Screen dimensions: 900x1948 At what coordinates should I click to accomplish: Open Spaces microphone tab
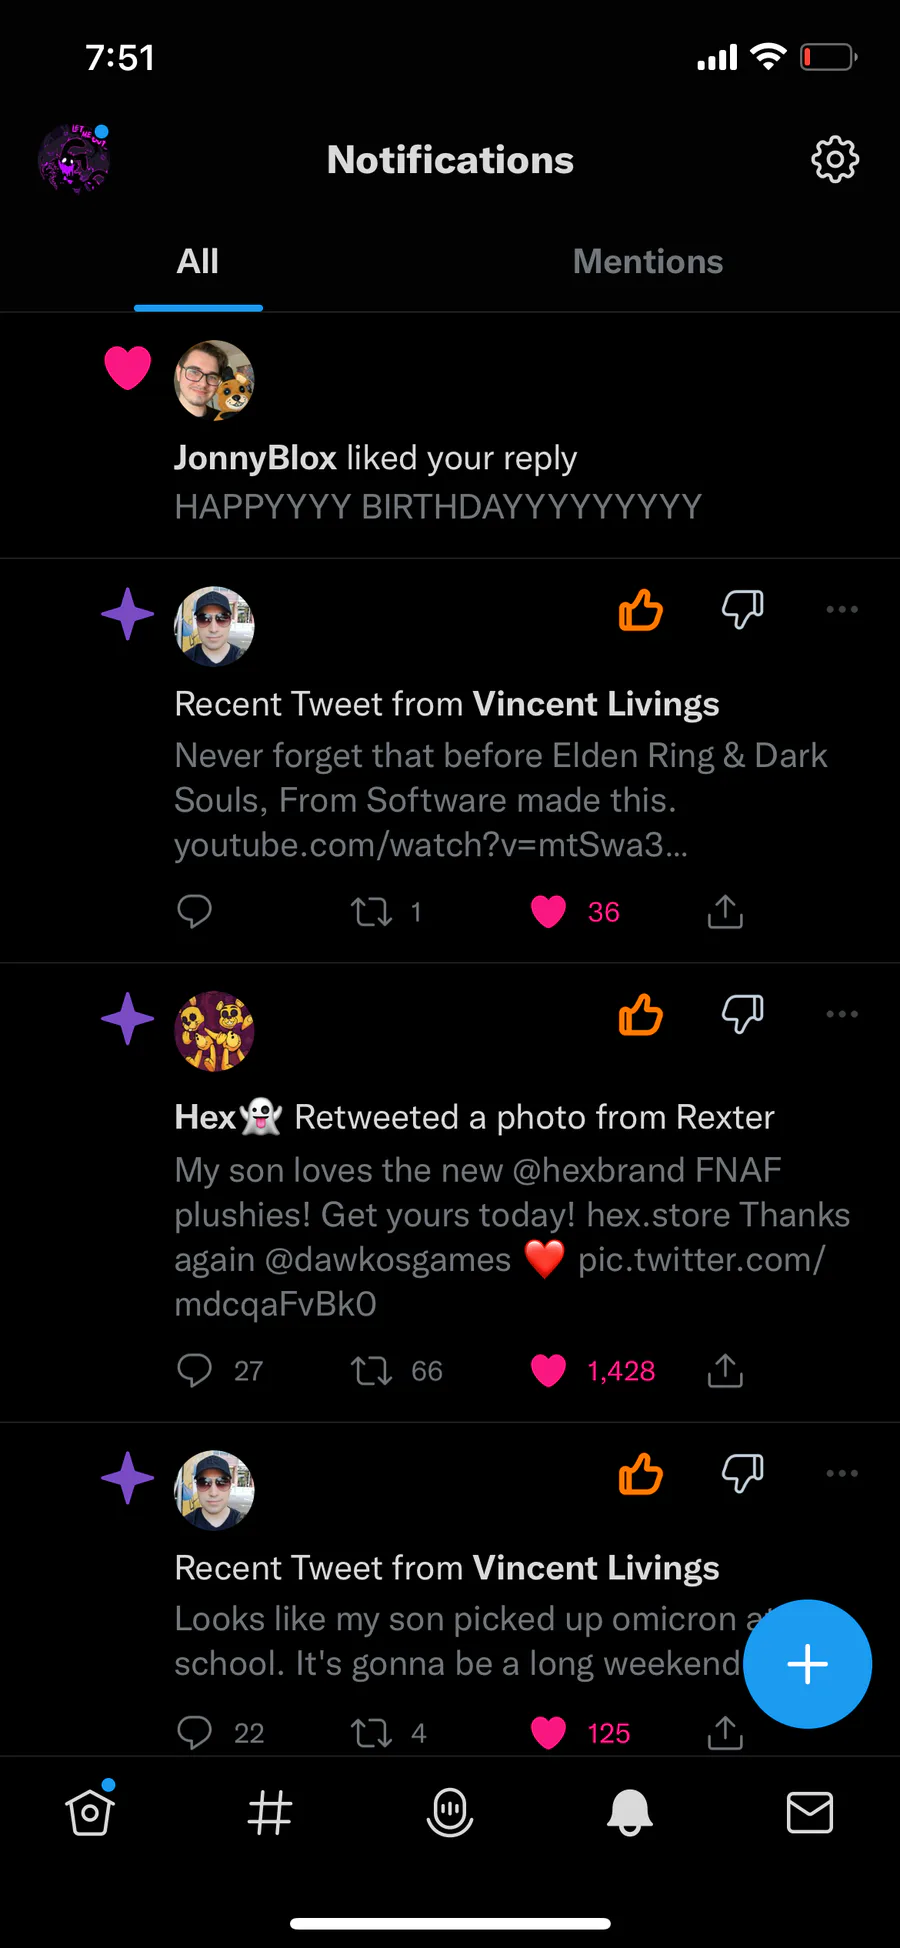click(x=450, y=1812)
